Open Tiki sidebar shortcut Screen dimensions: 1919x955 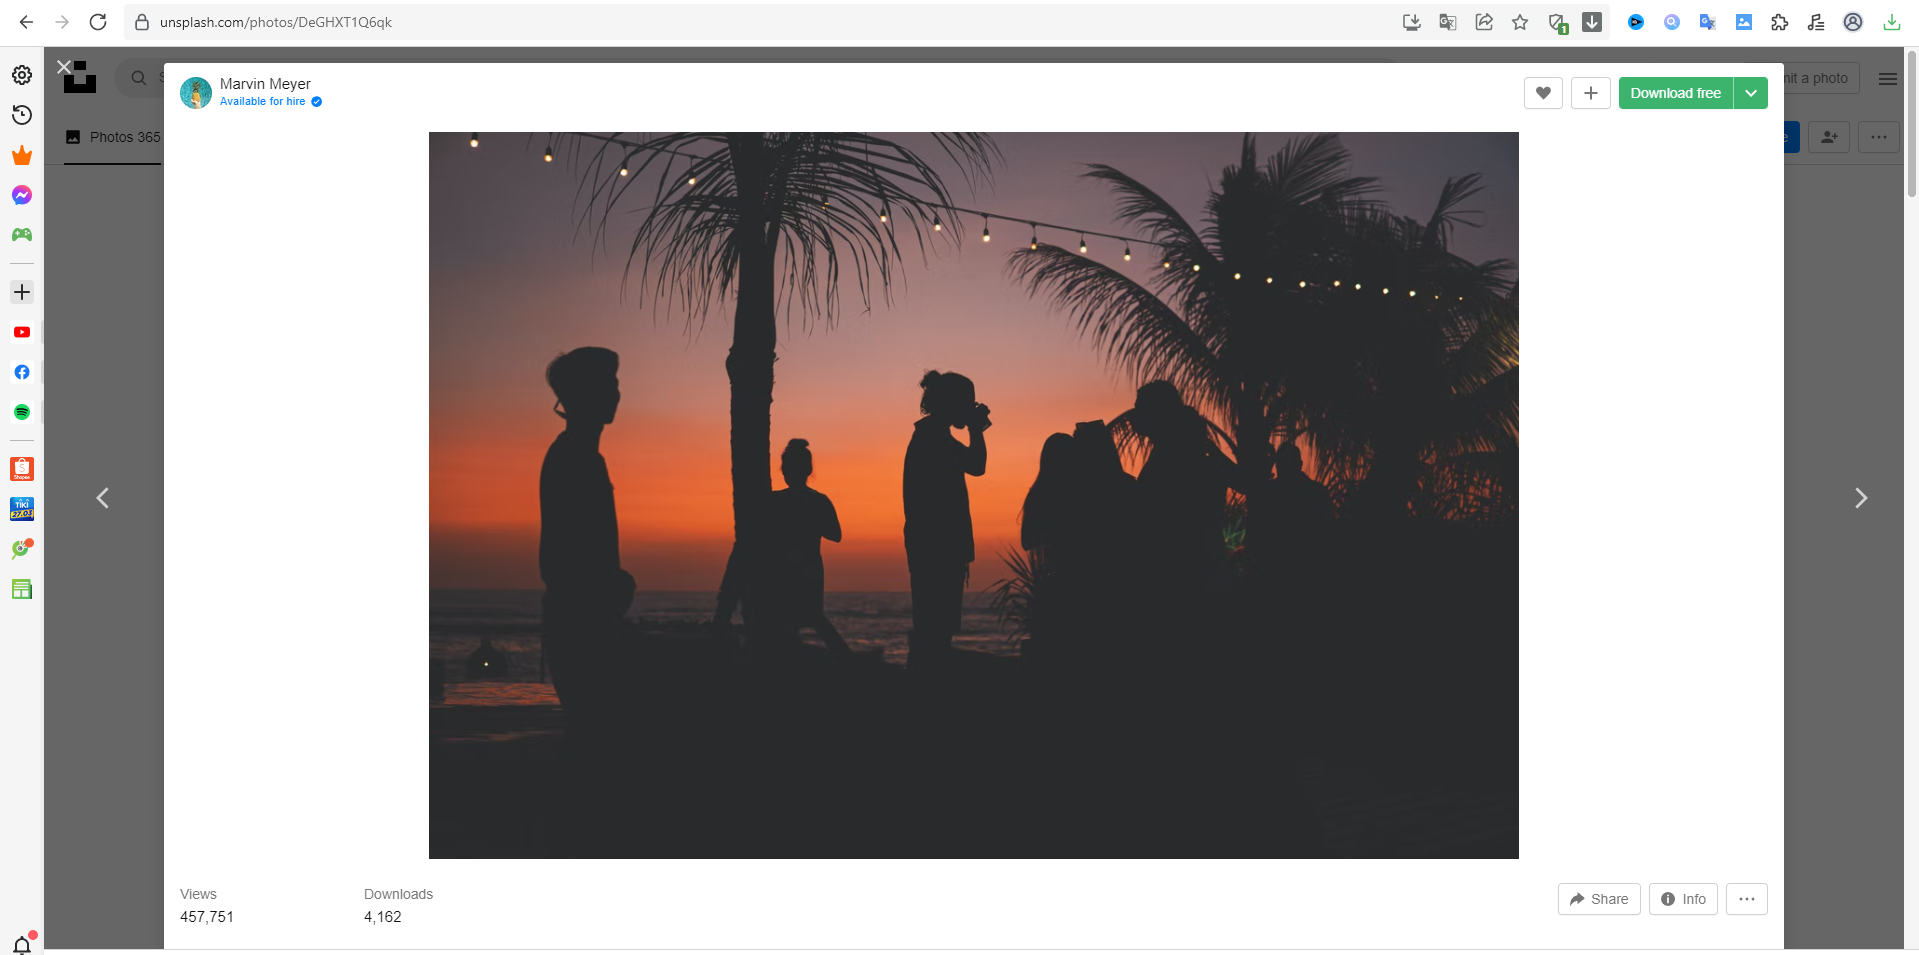click(22, 509)
